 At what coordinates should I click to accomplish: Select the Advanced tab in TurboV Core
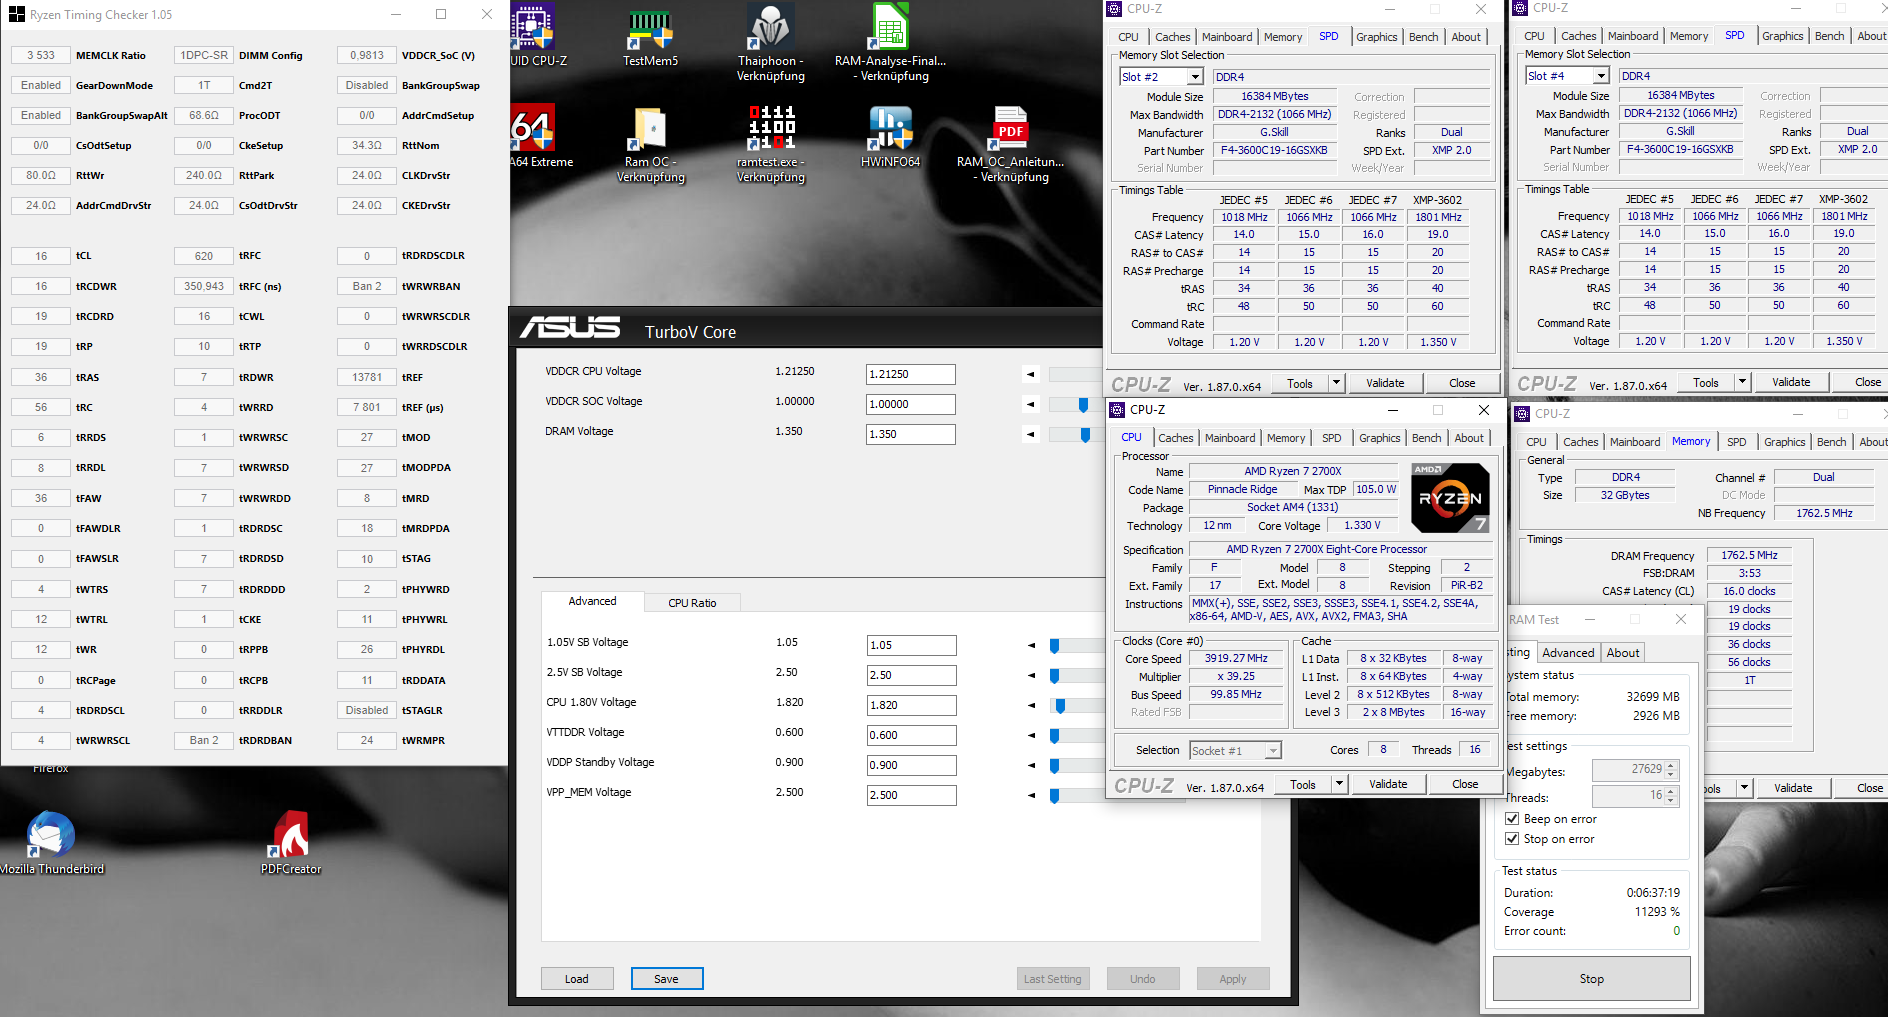(x=592, y=601)
